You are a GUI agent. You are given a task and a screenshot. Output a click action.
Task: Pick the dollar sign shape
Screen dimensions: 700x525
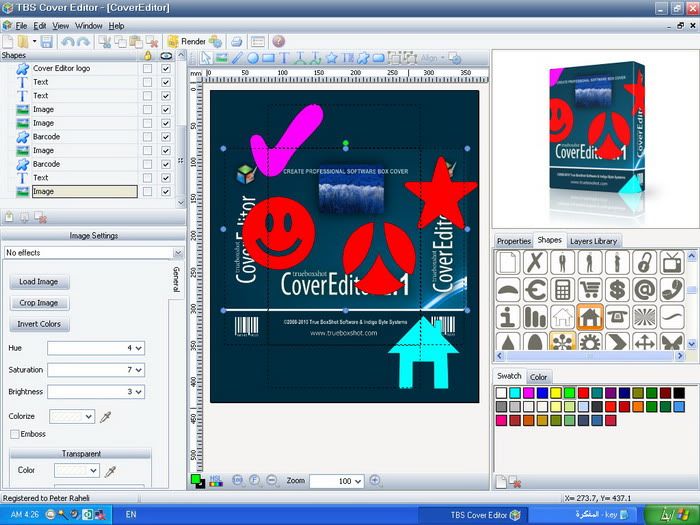[617, 290]
